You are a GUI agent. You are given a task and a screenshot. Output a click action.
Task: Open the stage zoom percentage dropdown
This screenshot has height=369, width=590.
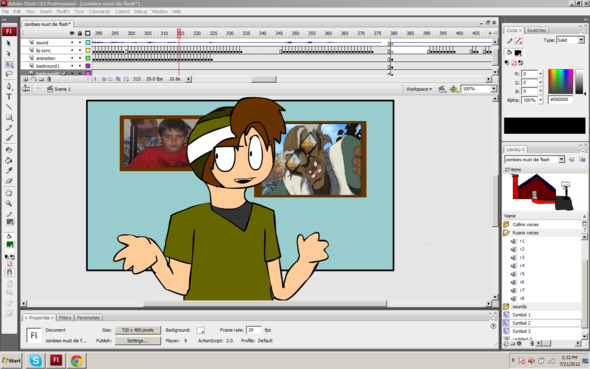[x=494, y=89]
